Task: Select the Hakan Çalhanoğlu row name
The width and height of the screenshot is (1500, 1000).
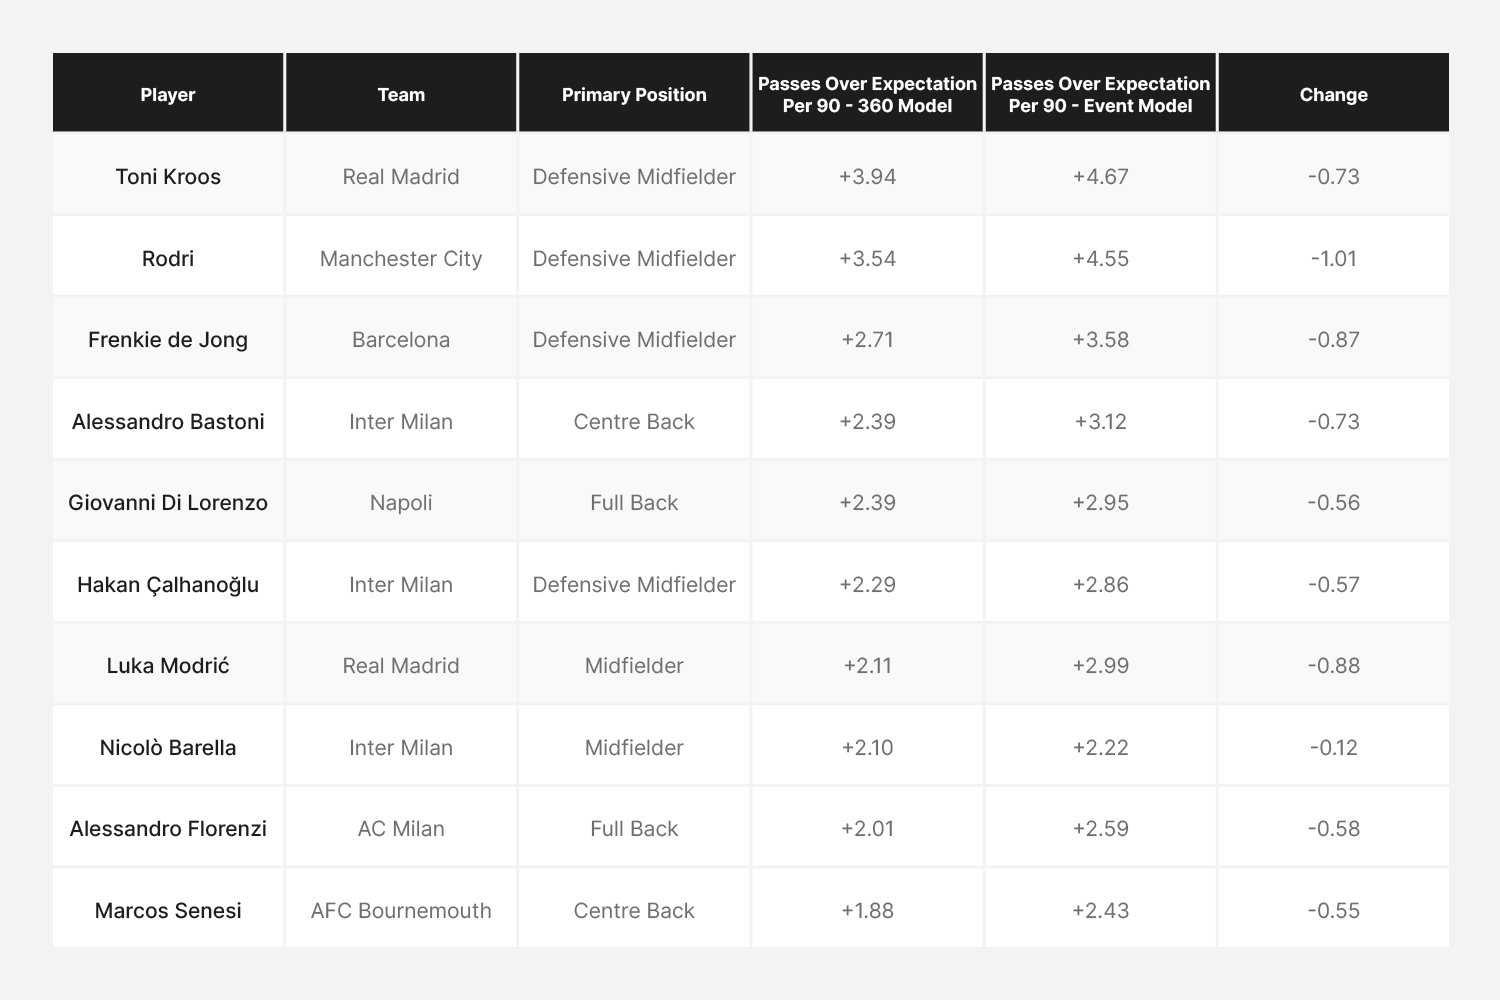Action: [x=168, y=585]
